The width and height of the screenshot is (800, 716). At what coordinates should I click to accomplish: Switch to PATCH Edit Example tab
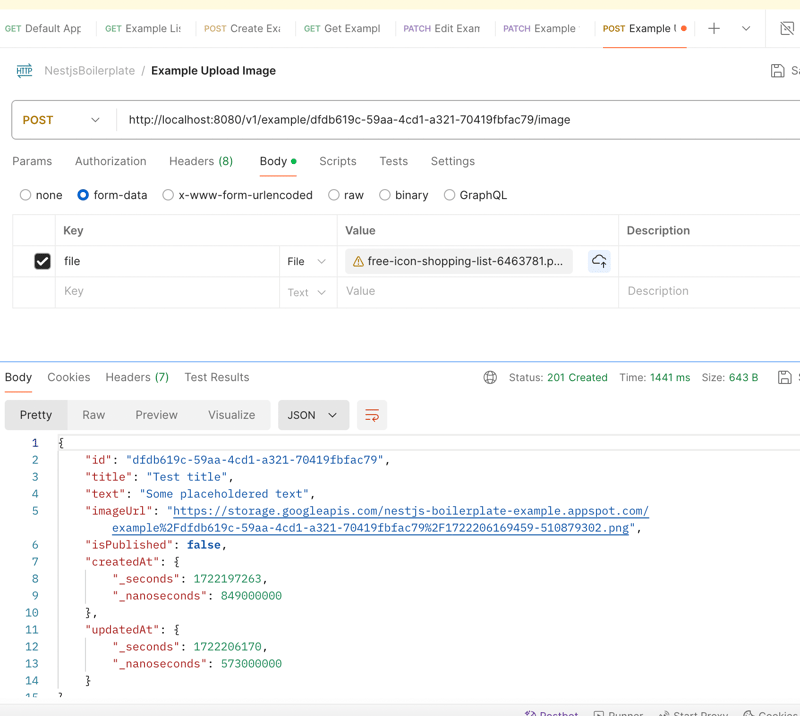[x=442, y=29]
